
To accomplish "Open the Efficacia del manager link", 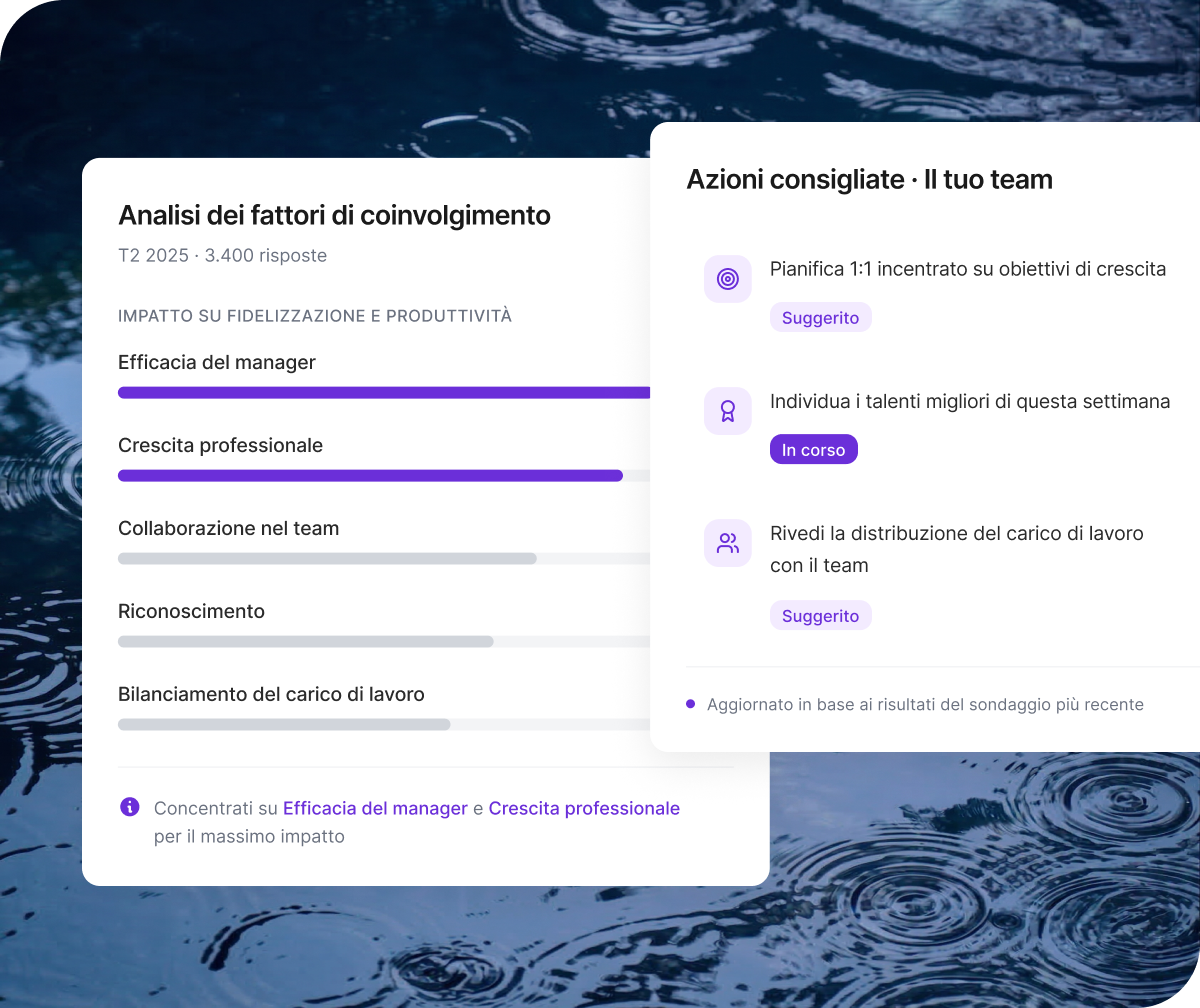I will (375, 808).
